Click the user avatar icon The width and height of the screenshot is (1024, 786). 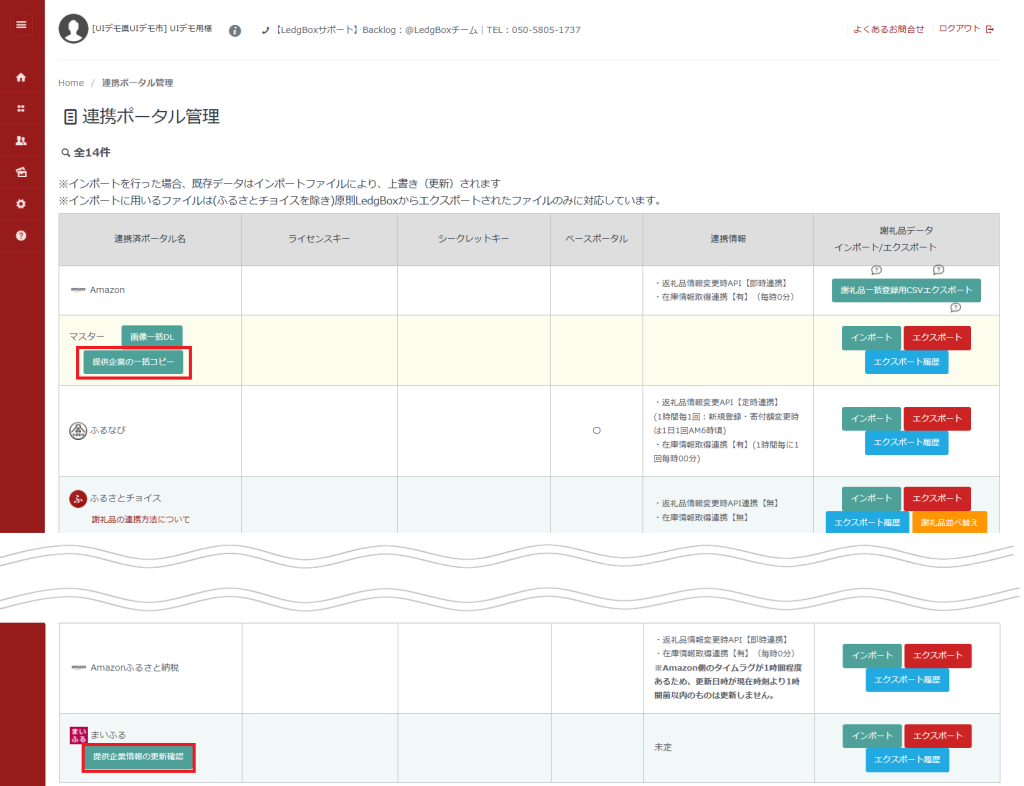(73, 29)
